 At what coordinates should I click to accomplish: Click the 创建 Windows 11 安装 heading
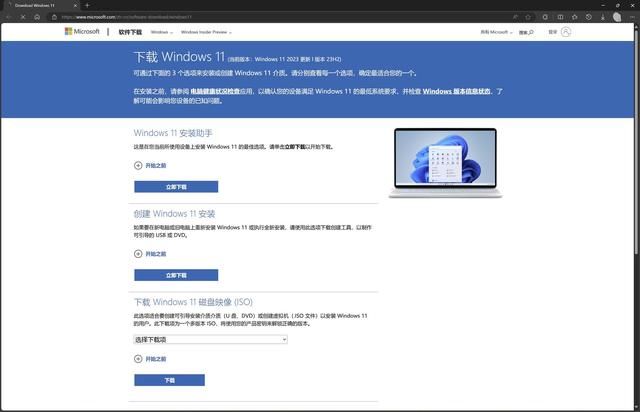tap(174, 214)
